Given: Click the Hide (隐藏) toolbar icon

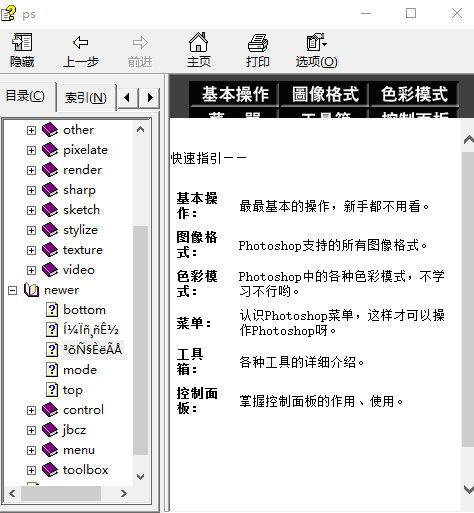Looking at the screenshot, I should pyautogui.click(x=22, y=42).
